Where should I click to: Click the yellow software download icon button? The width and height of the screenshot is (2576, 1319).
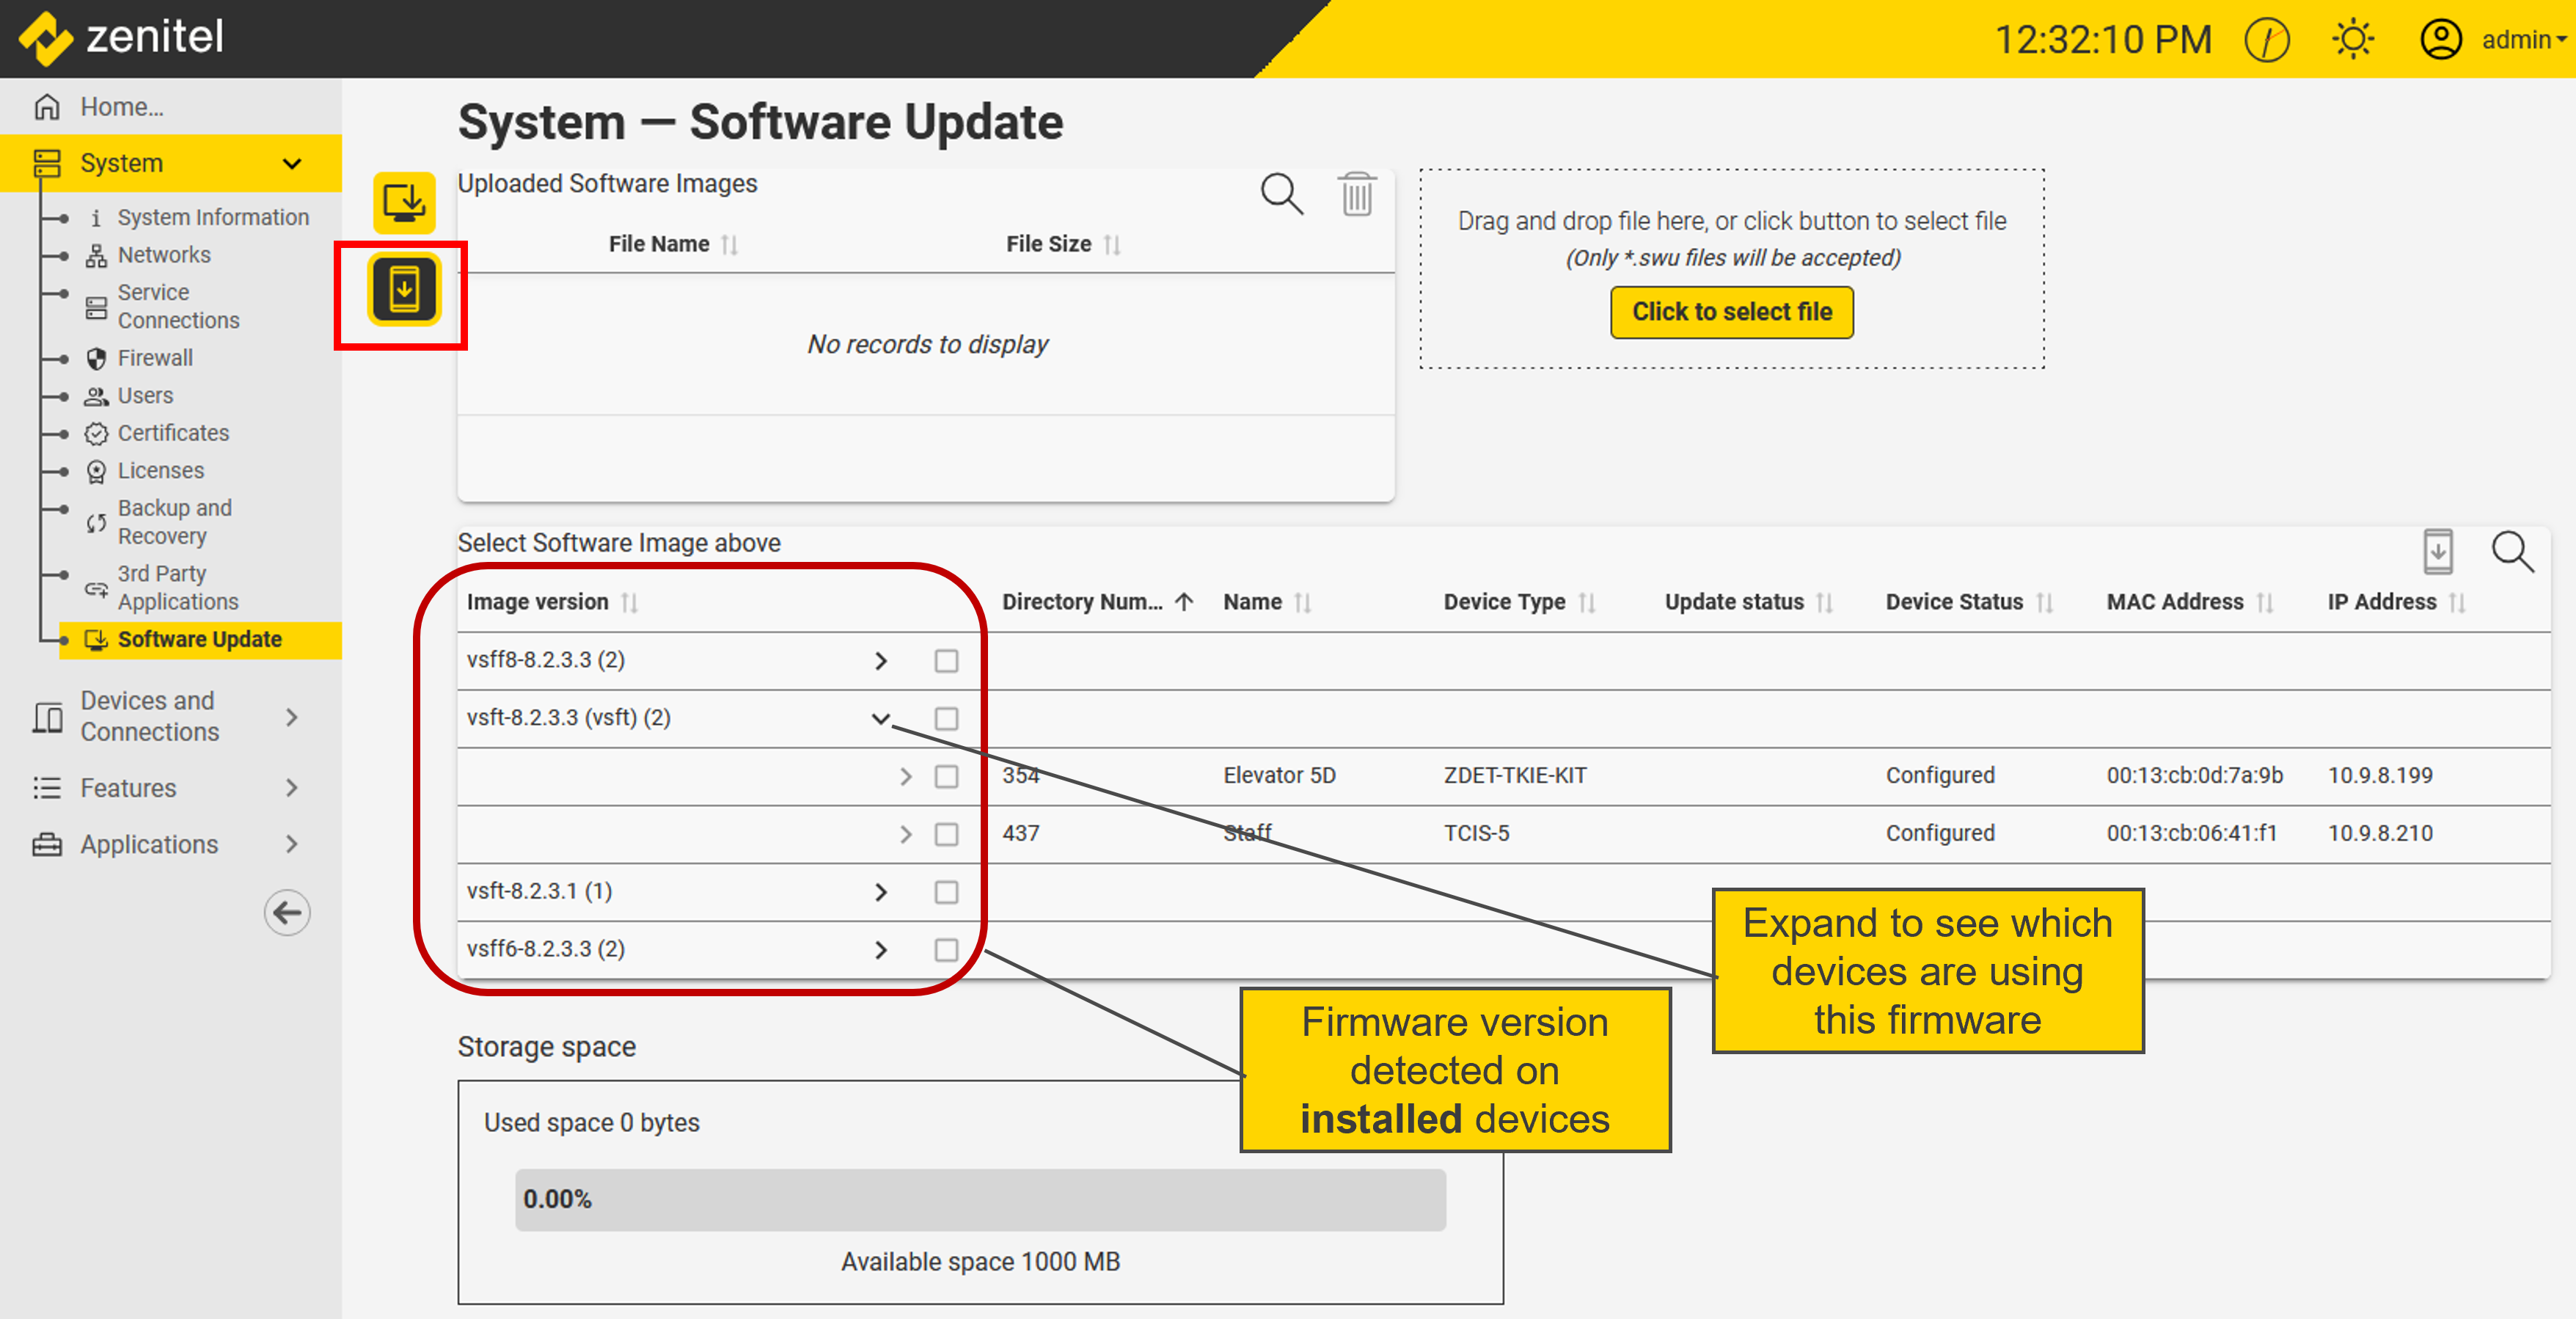pos(404,202)
